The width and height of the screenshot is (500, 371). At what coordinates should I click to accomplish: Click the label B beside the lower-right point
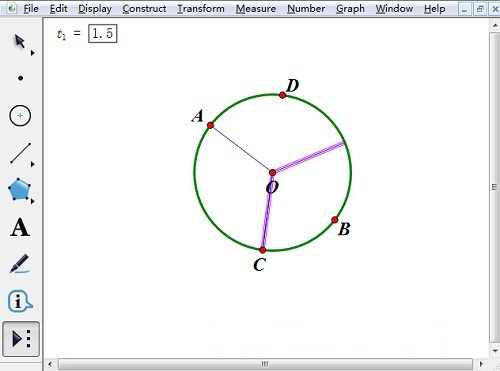click(x=344, y=229)
